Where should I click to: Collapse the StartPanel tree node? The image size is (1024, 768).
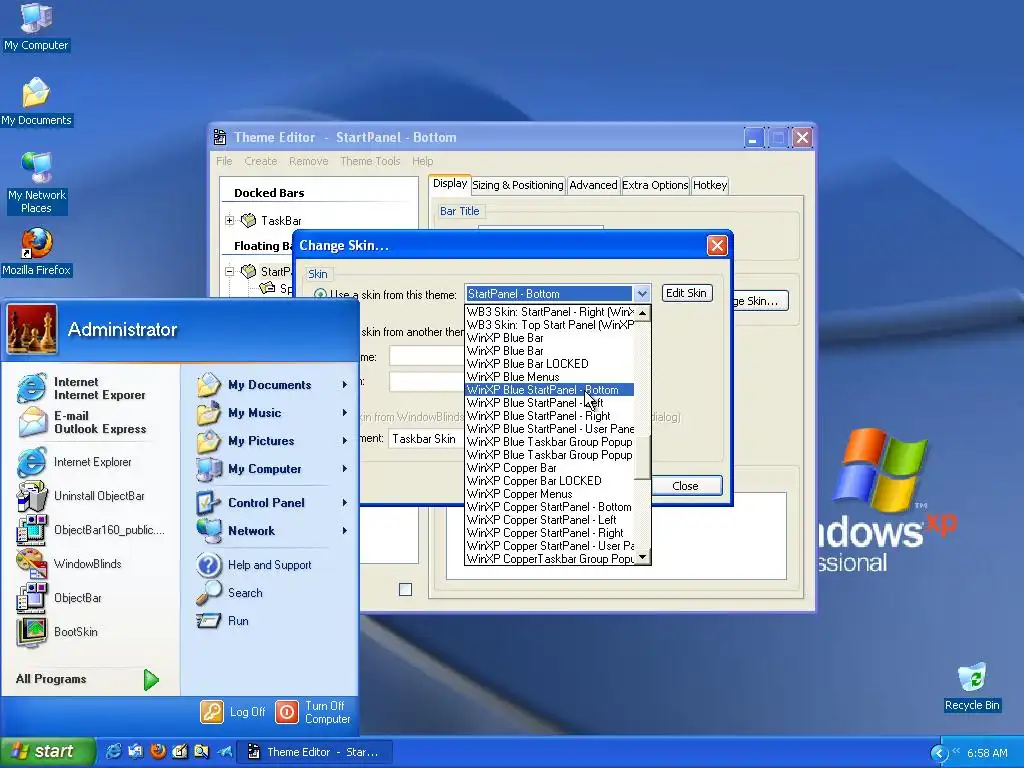[229, 271]
